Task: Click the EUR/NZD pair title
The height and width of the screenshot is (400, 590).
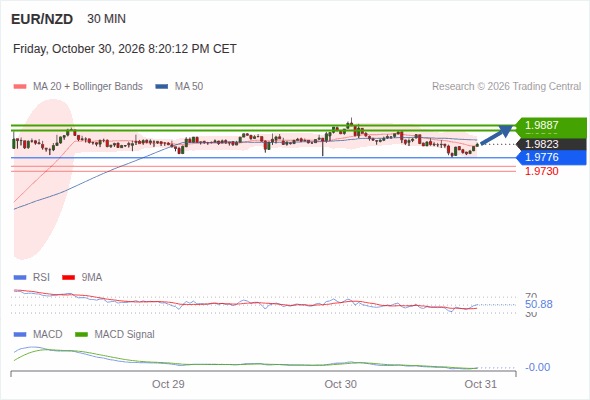Action: 42,19
